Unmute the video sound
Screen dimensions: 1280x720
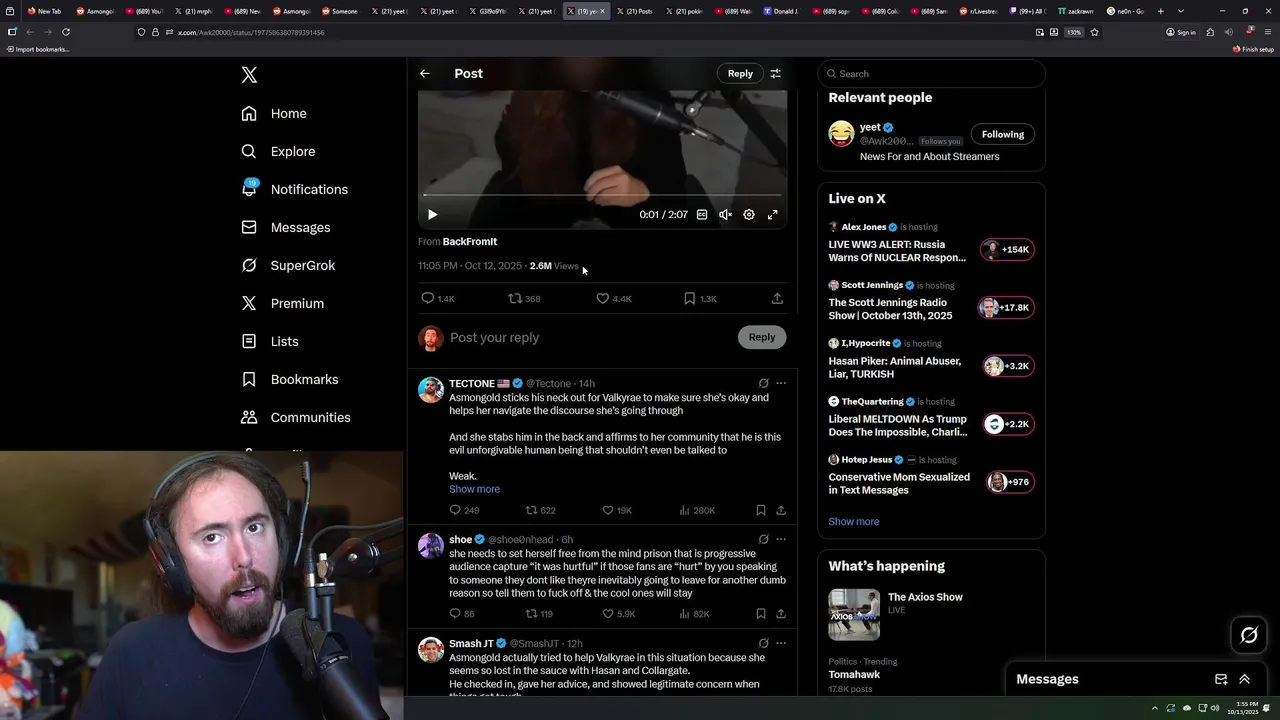725,214
